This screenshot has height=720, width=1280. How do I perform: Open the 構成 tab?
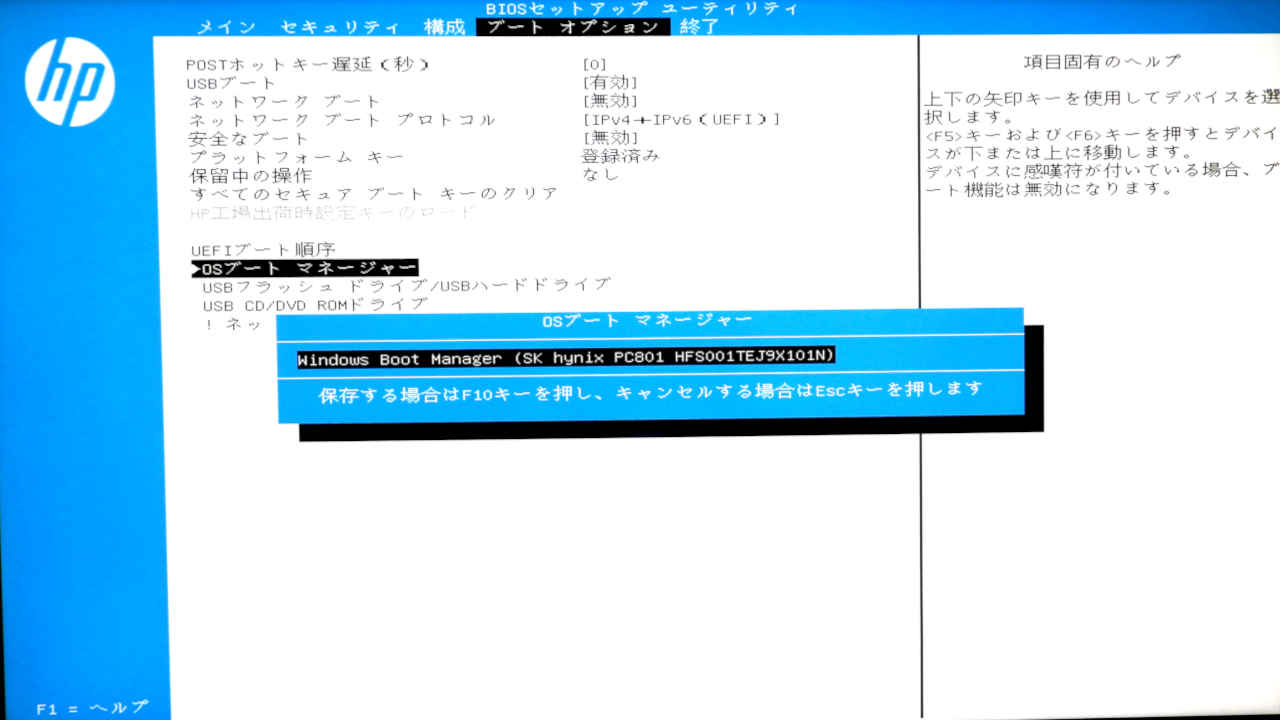pyautogui.click(x=444, y=27)
